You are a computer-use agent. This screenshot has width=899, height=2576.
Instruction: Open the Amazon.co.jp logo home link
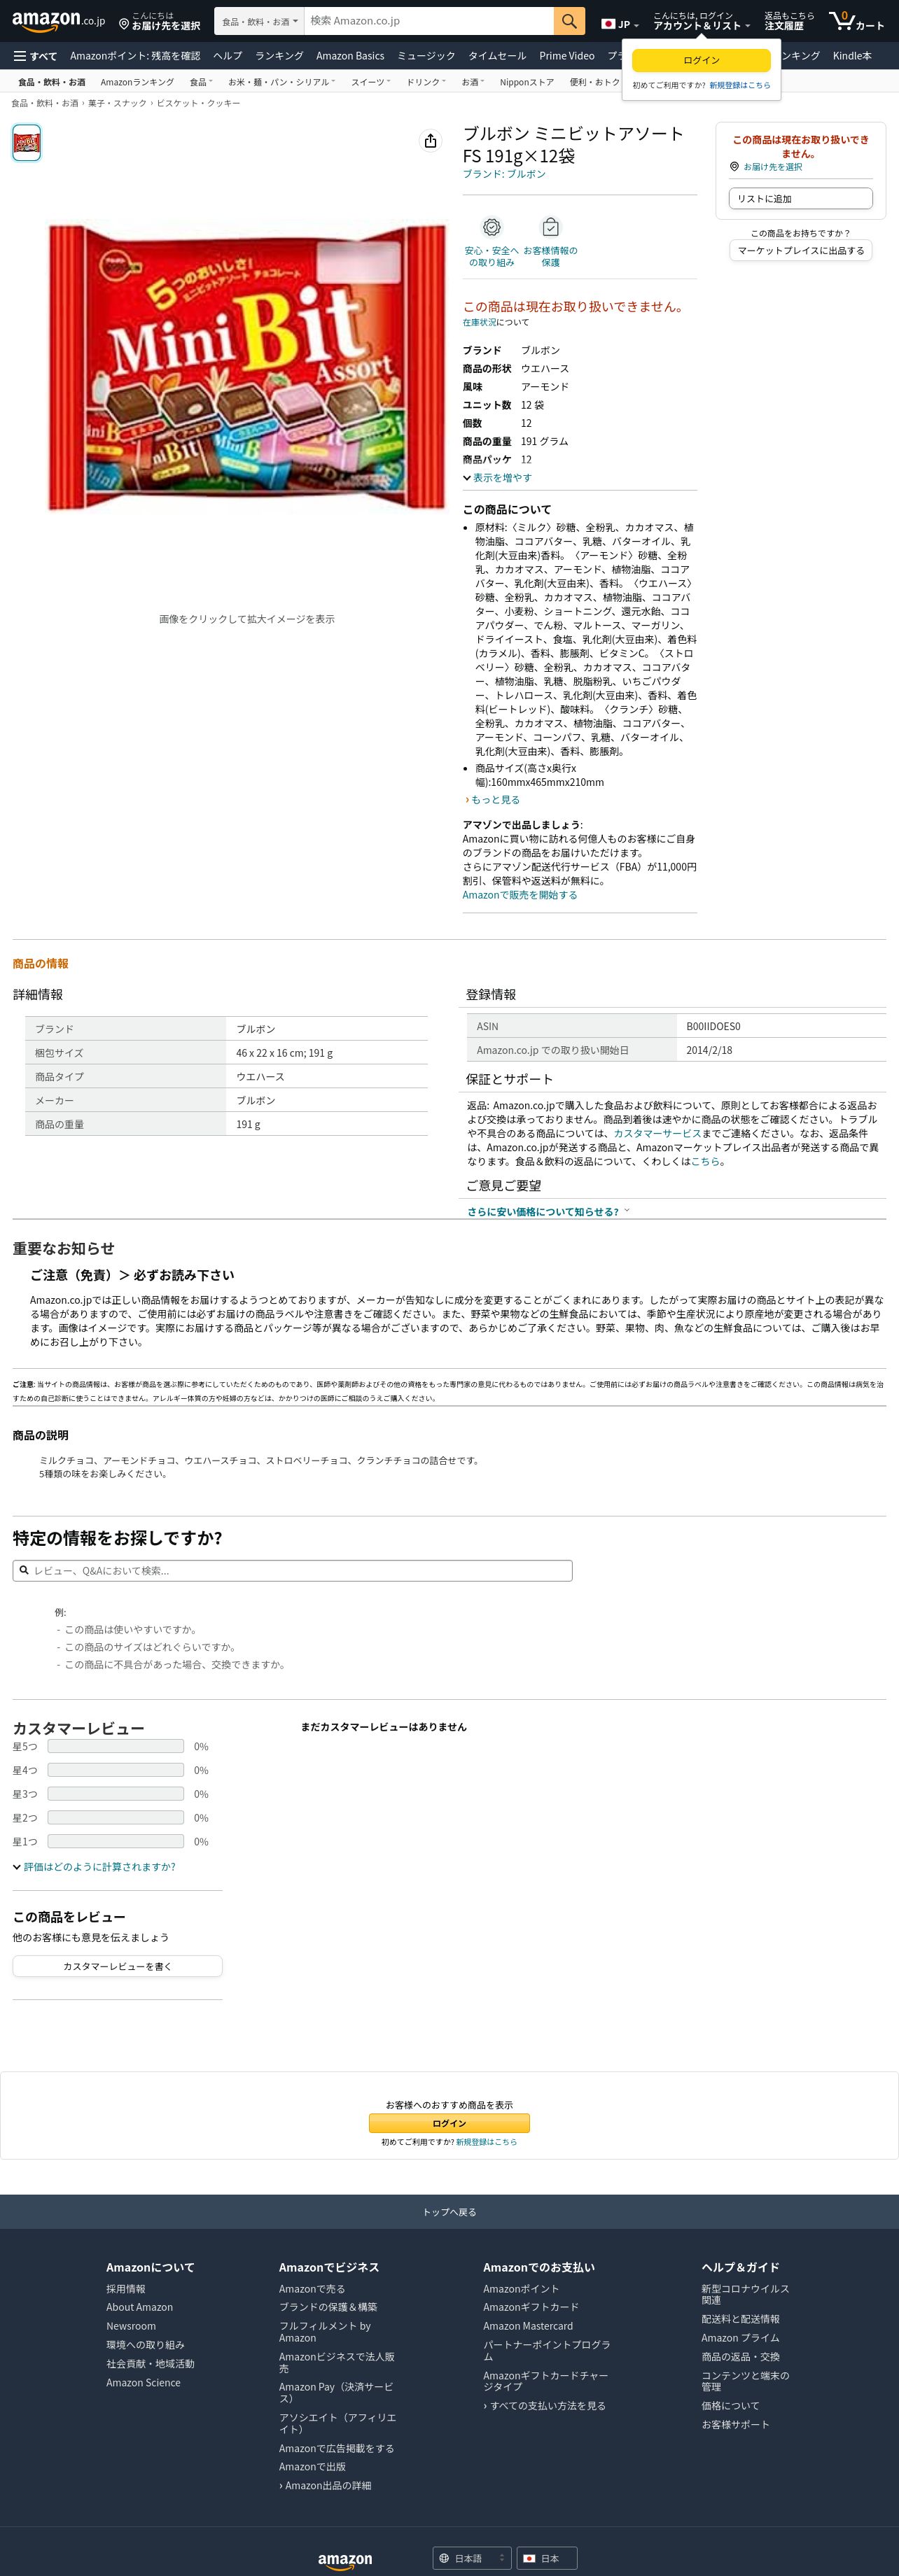[58, 20]
